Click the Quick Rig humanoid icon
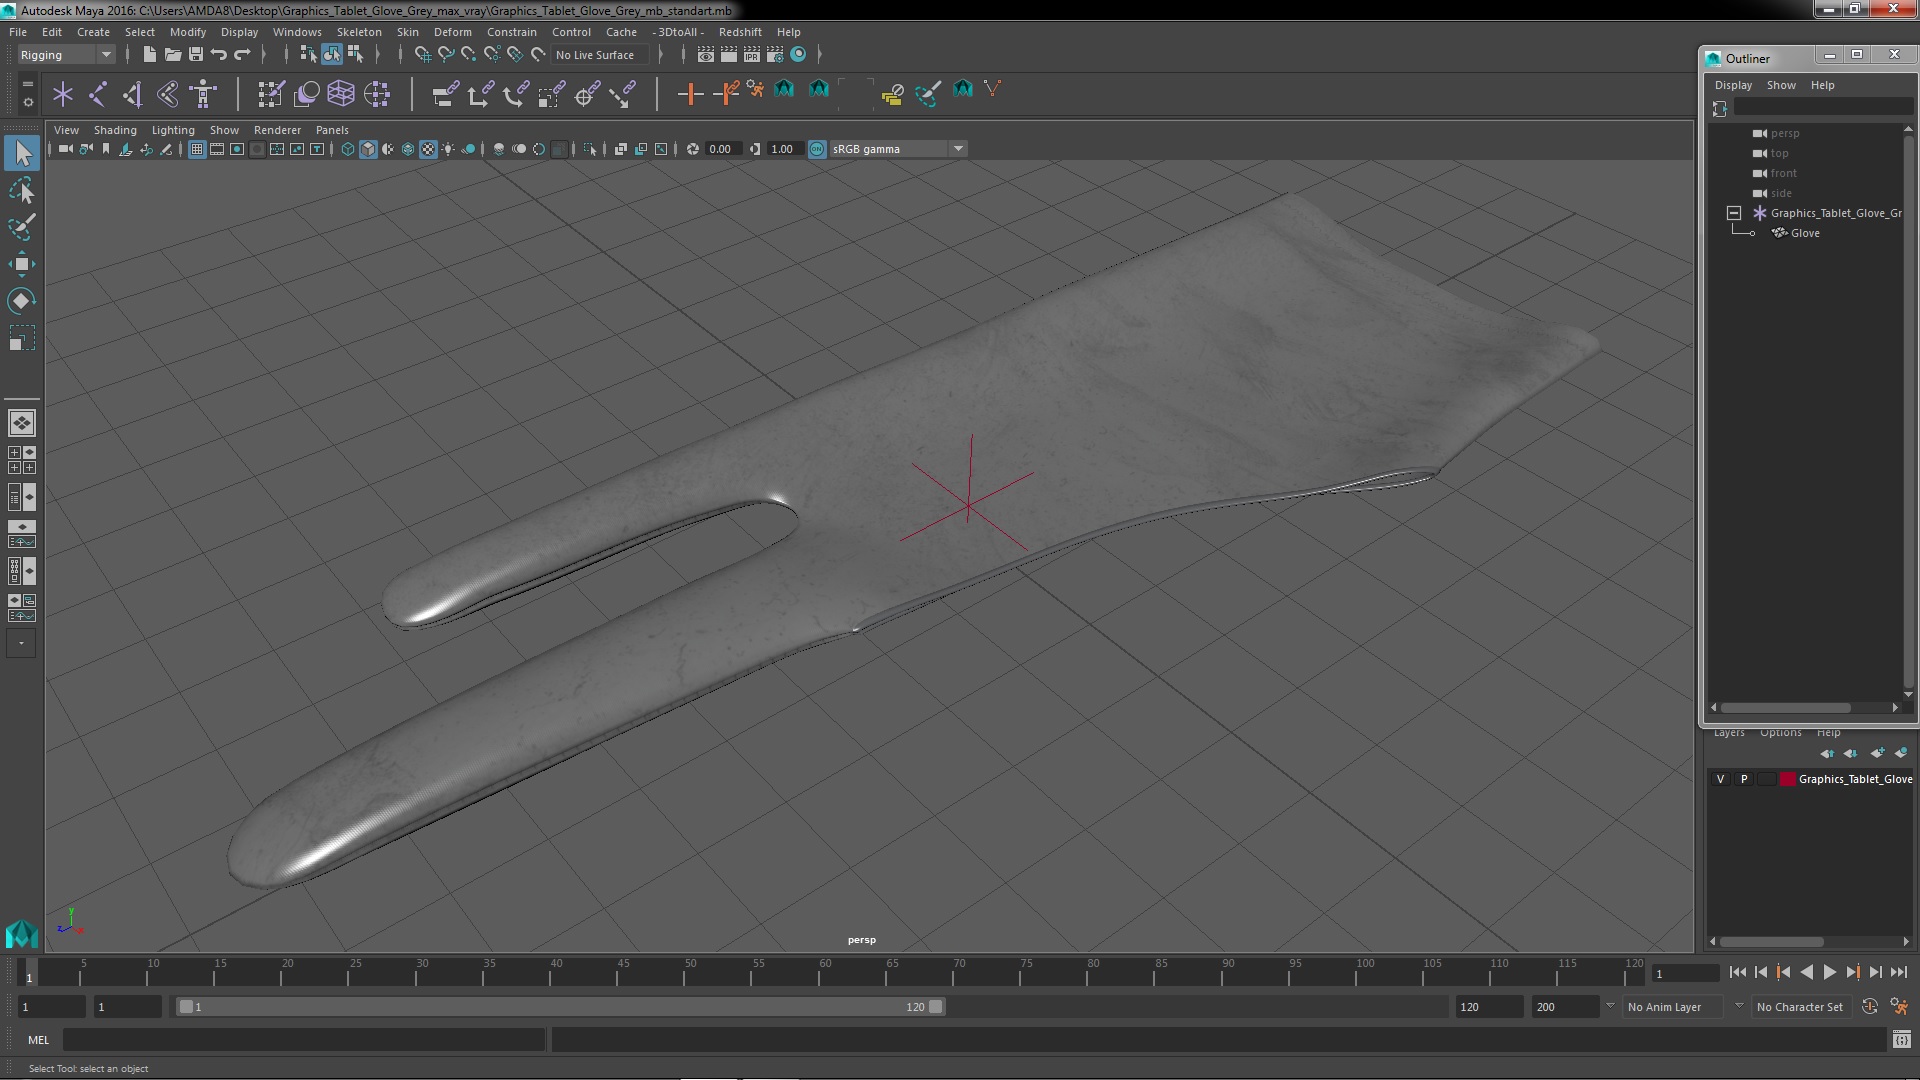The height and width of the screenshot is (1080, 1920). coord(203,94)
